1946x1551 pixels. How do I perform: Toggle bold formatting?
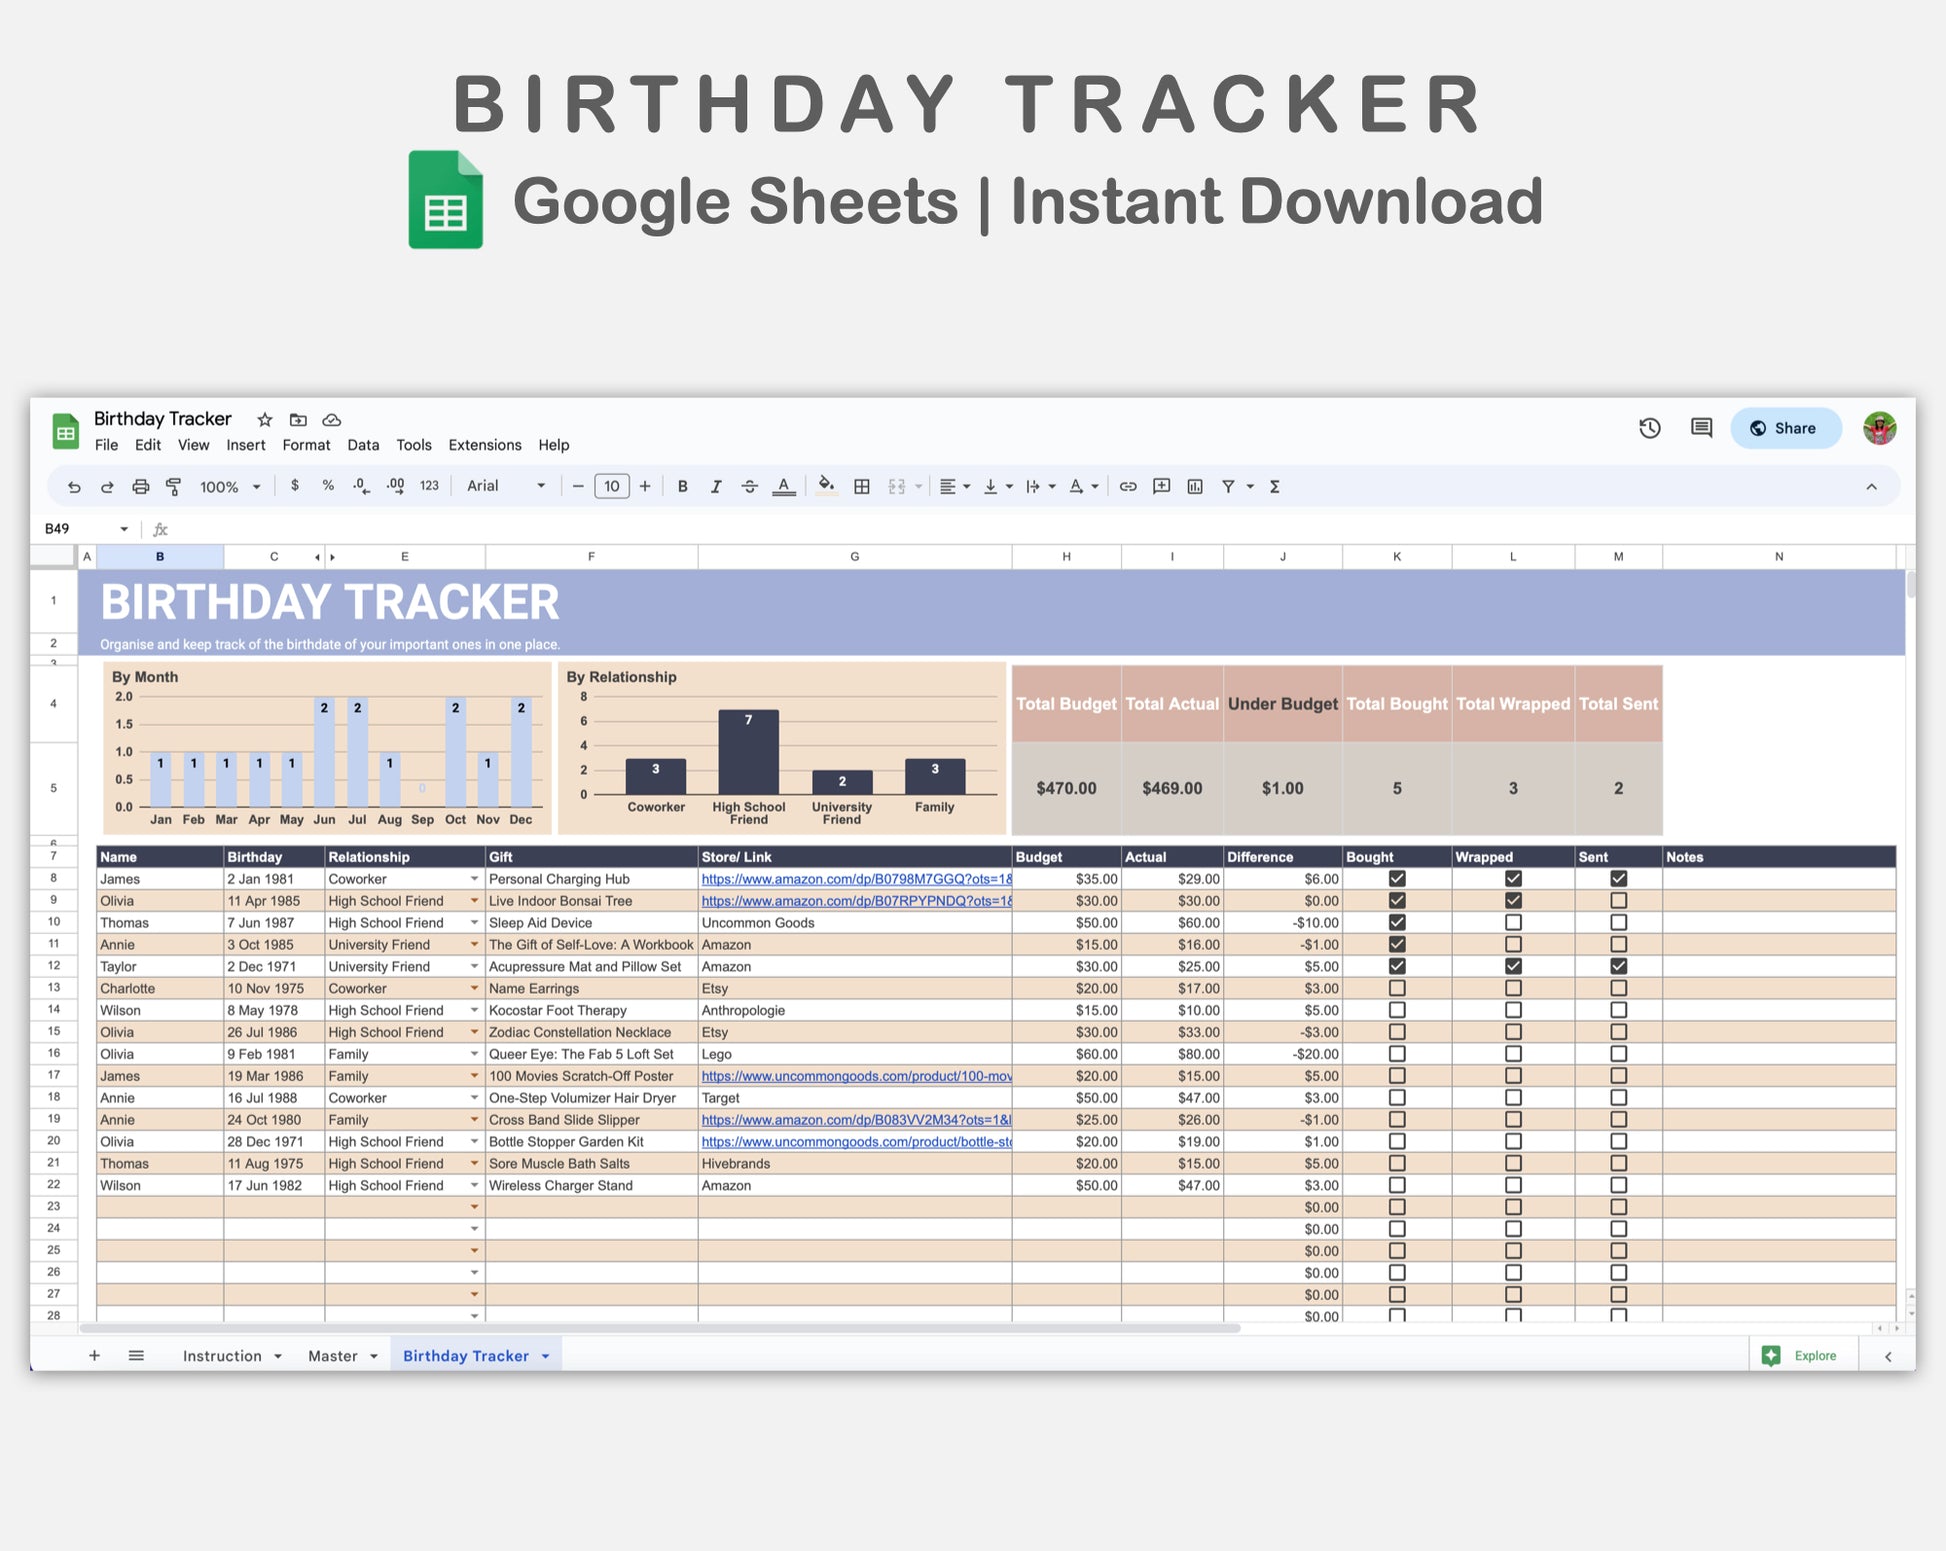coord(682,487)
